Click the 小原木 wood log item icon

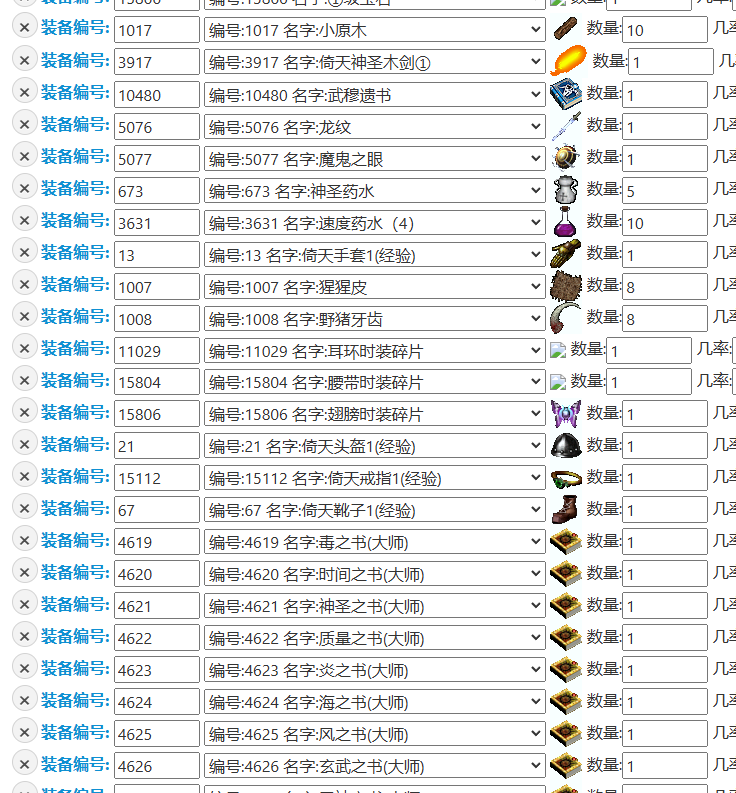(566, 28)
